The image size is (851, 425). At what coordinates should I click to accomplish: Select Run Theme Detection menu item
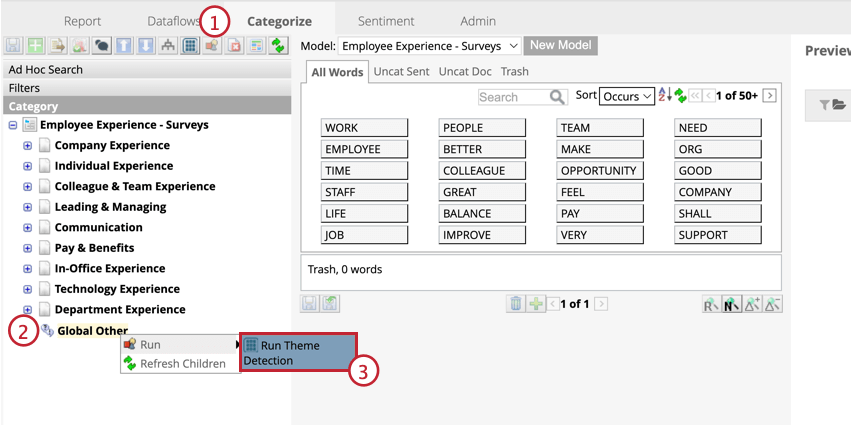(x=299, y=353)
